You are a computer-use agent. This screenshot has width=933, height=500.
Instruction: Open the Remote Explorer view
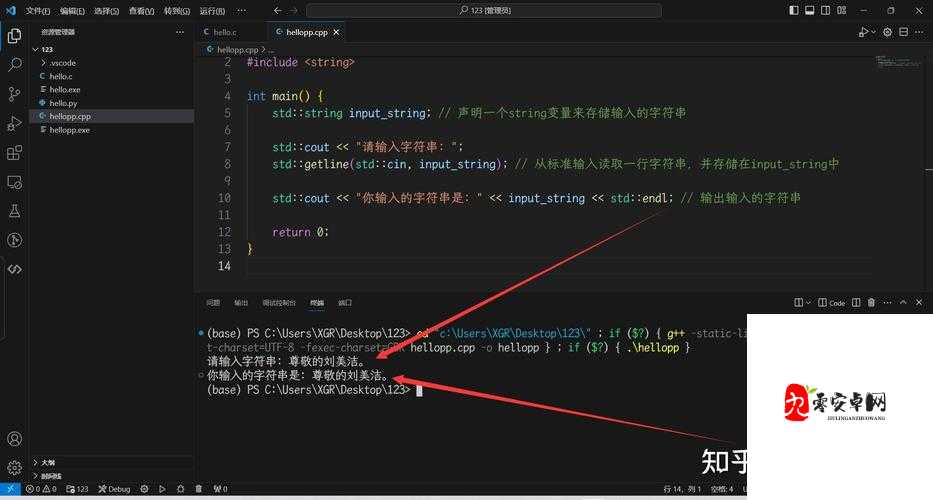coord(14,182)
